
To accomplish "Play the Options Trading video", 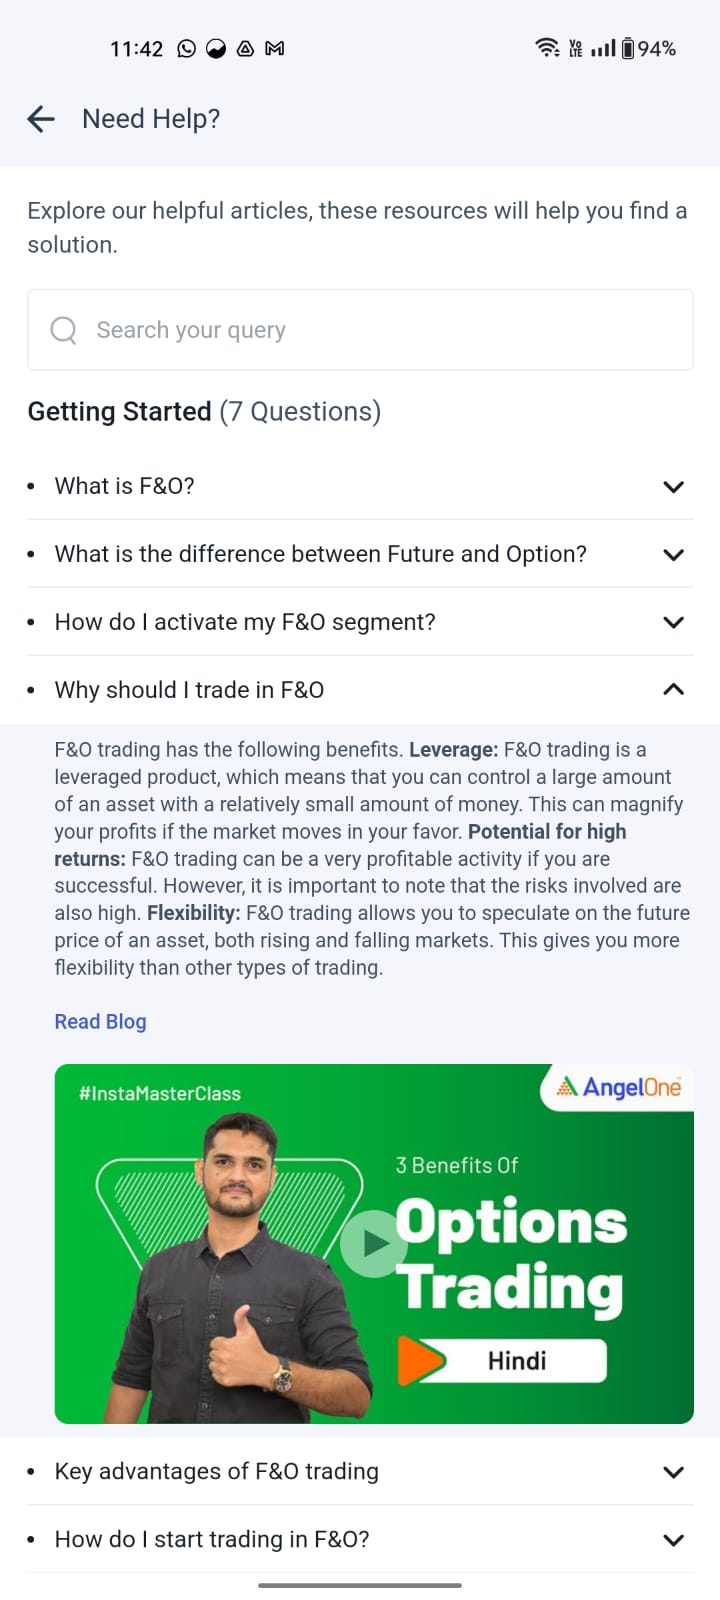I will coord(374,1243).
